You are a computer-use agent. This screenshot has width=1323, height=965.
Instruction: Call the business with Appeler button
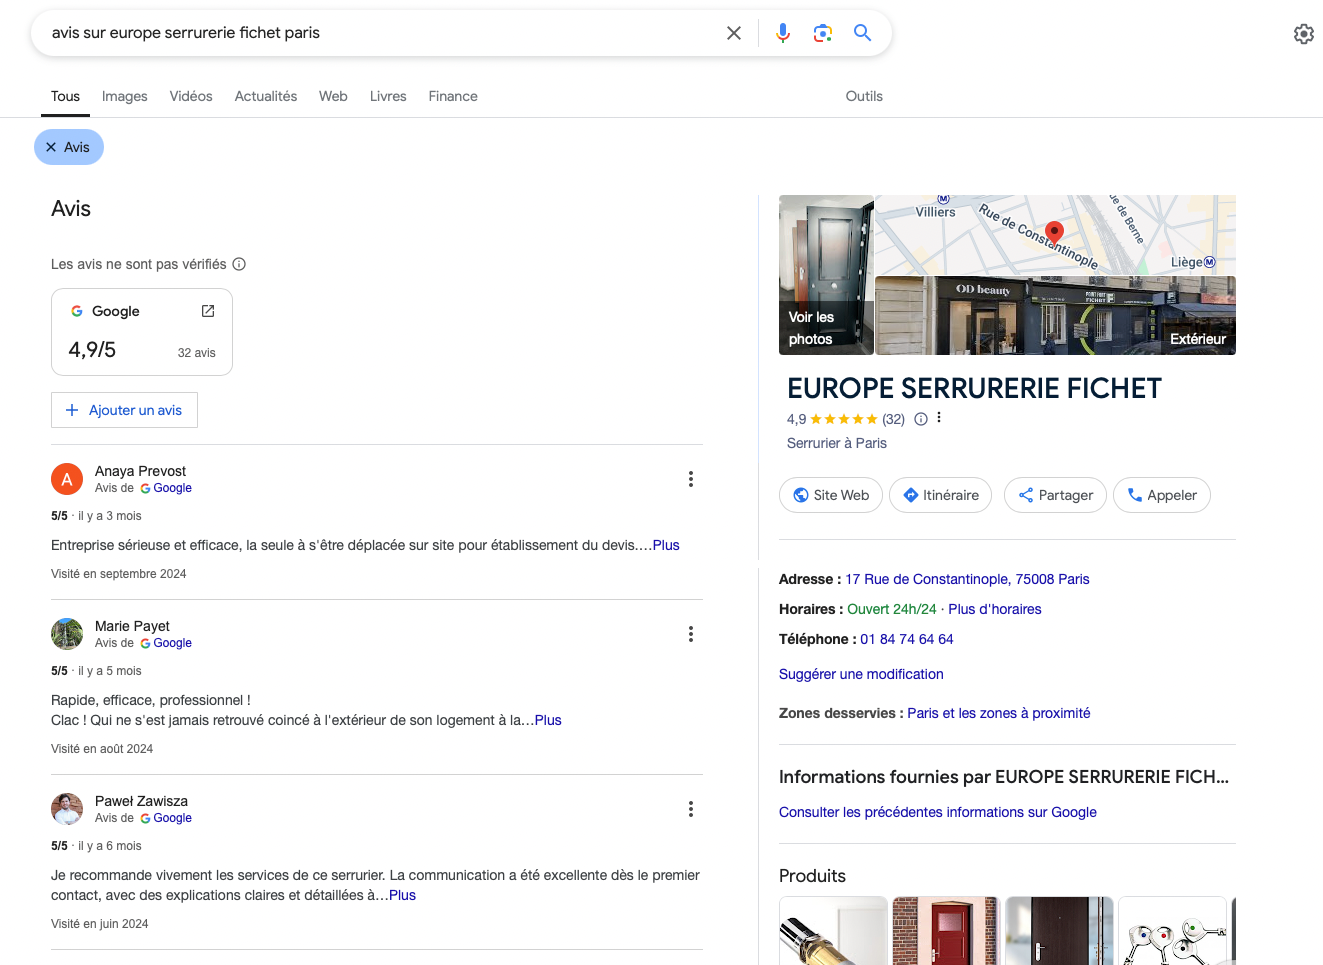1162,495
